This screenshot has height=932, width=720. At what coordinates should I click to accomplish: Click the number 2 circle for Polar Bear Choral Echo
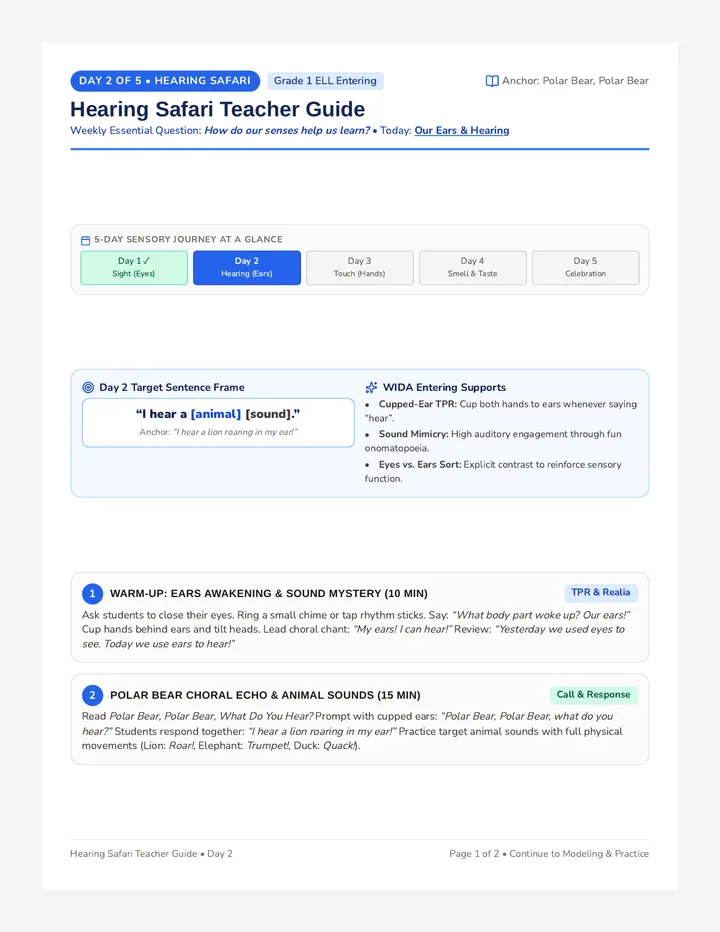pos(92,695)
